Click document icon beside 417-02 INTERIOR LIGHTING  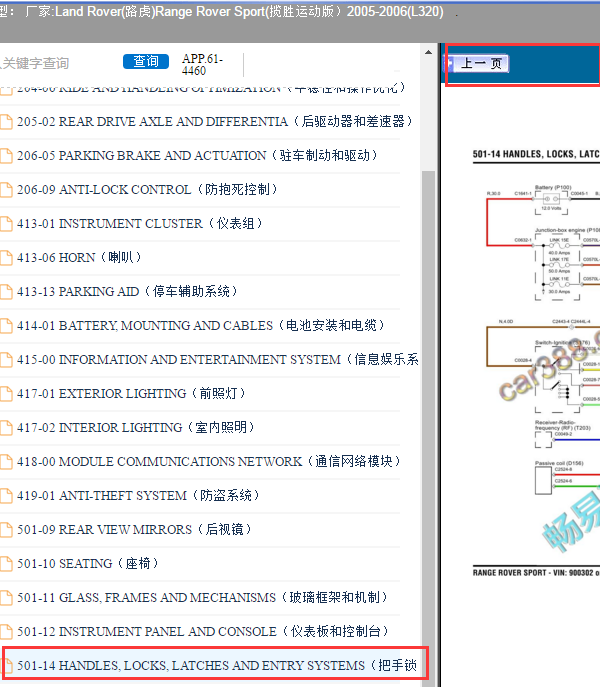6,428
